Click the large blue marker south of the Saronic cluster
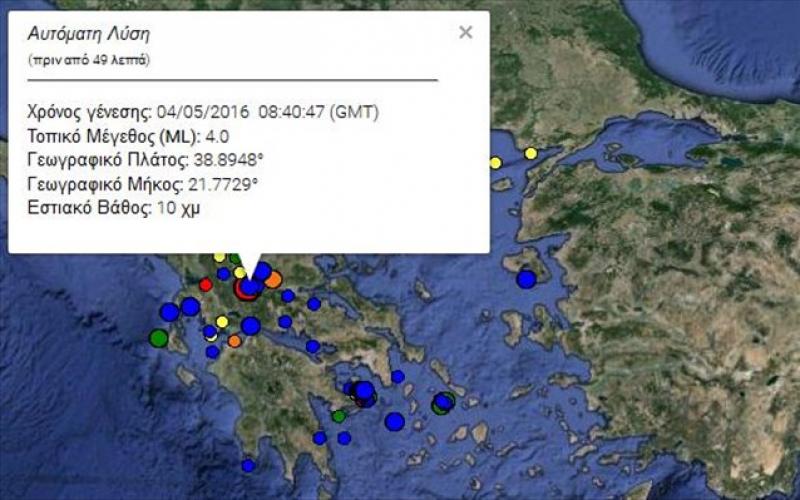 tap(394, 421)
